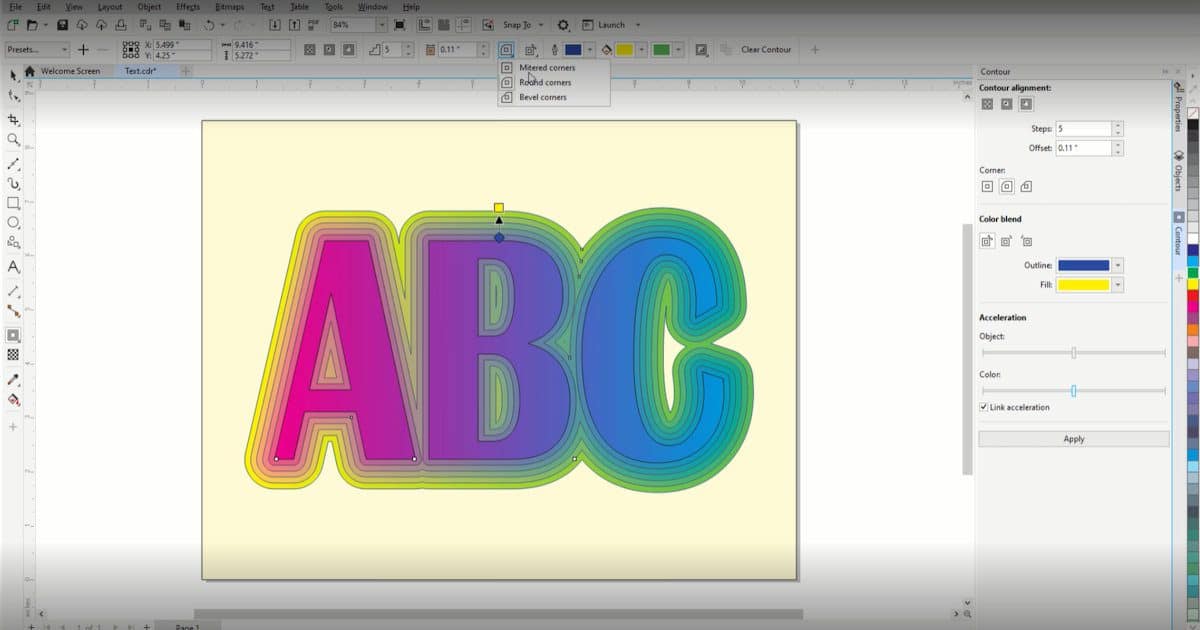Screen dimensions: 1200x630
Task: Click the Clear Contour button
Action: 766,49
